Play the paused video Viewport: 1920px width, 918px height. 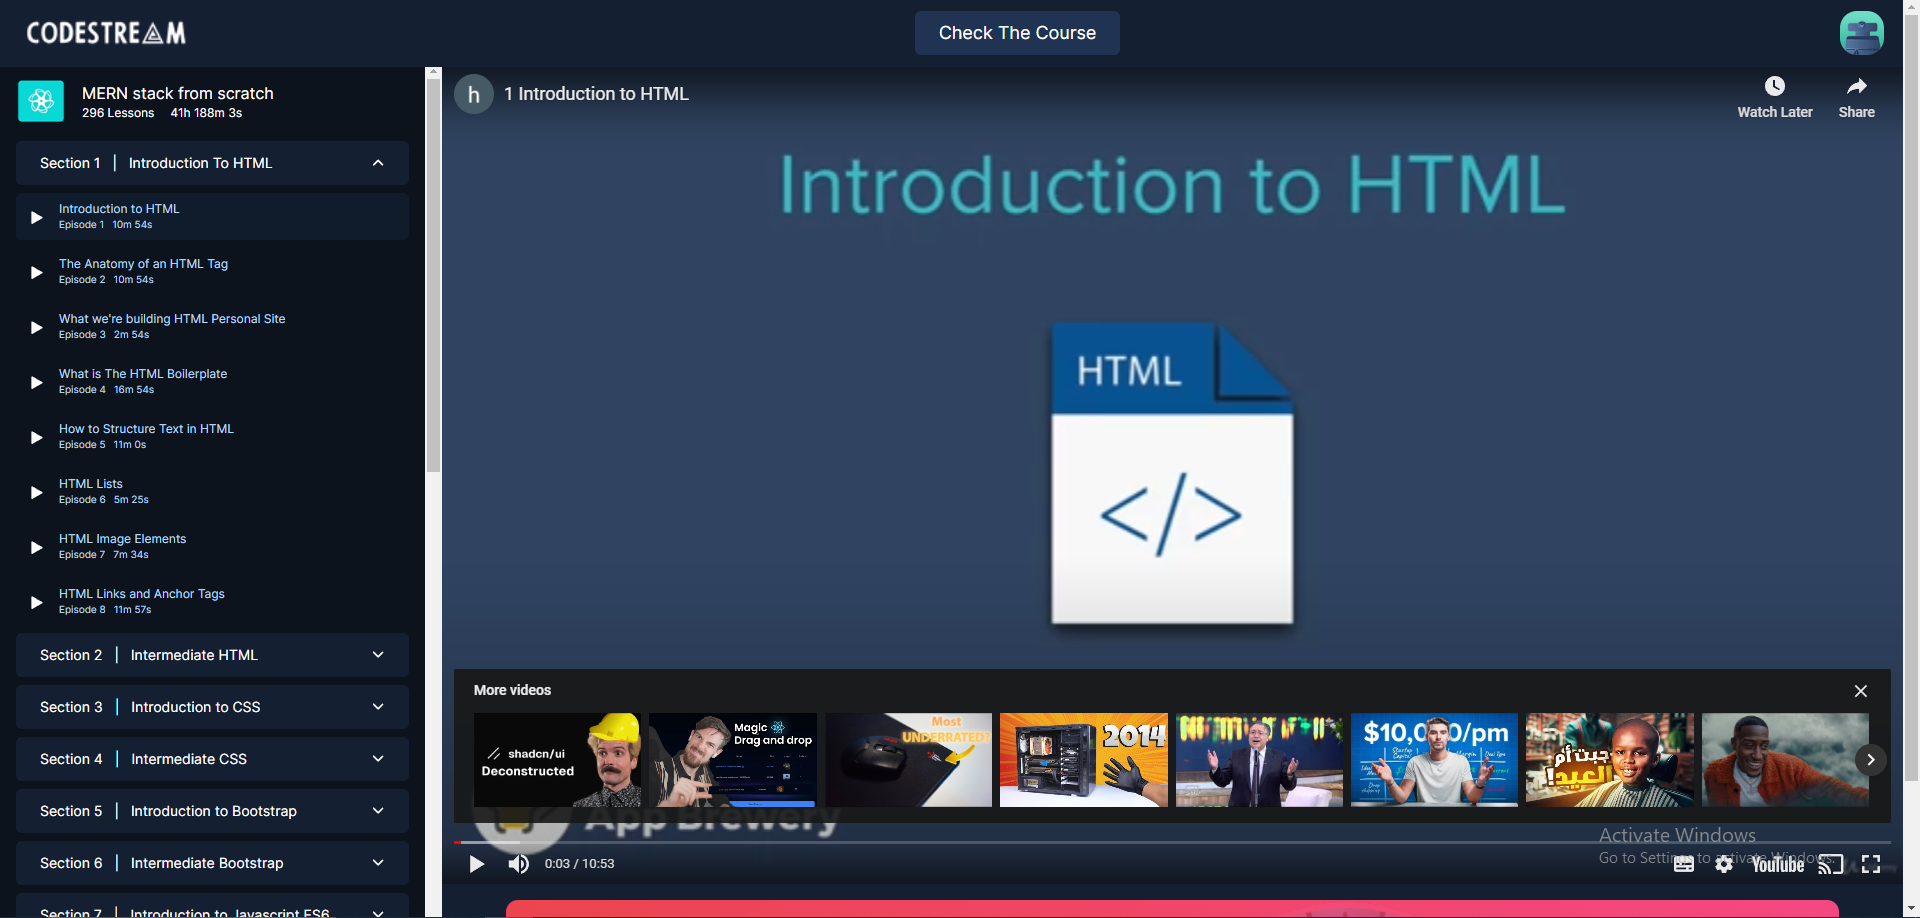click(x=477, y=864)
